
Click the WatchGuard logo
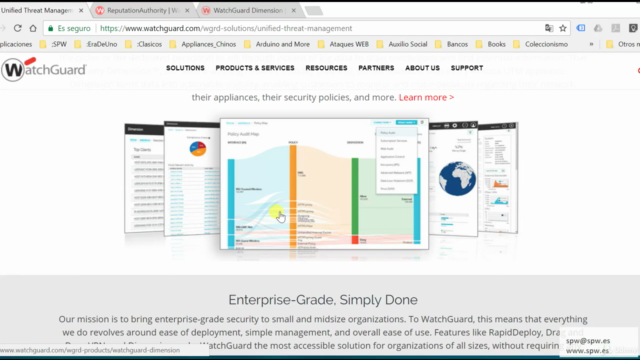[44, 69]
